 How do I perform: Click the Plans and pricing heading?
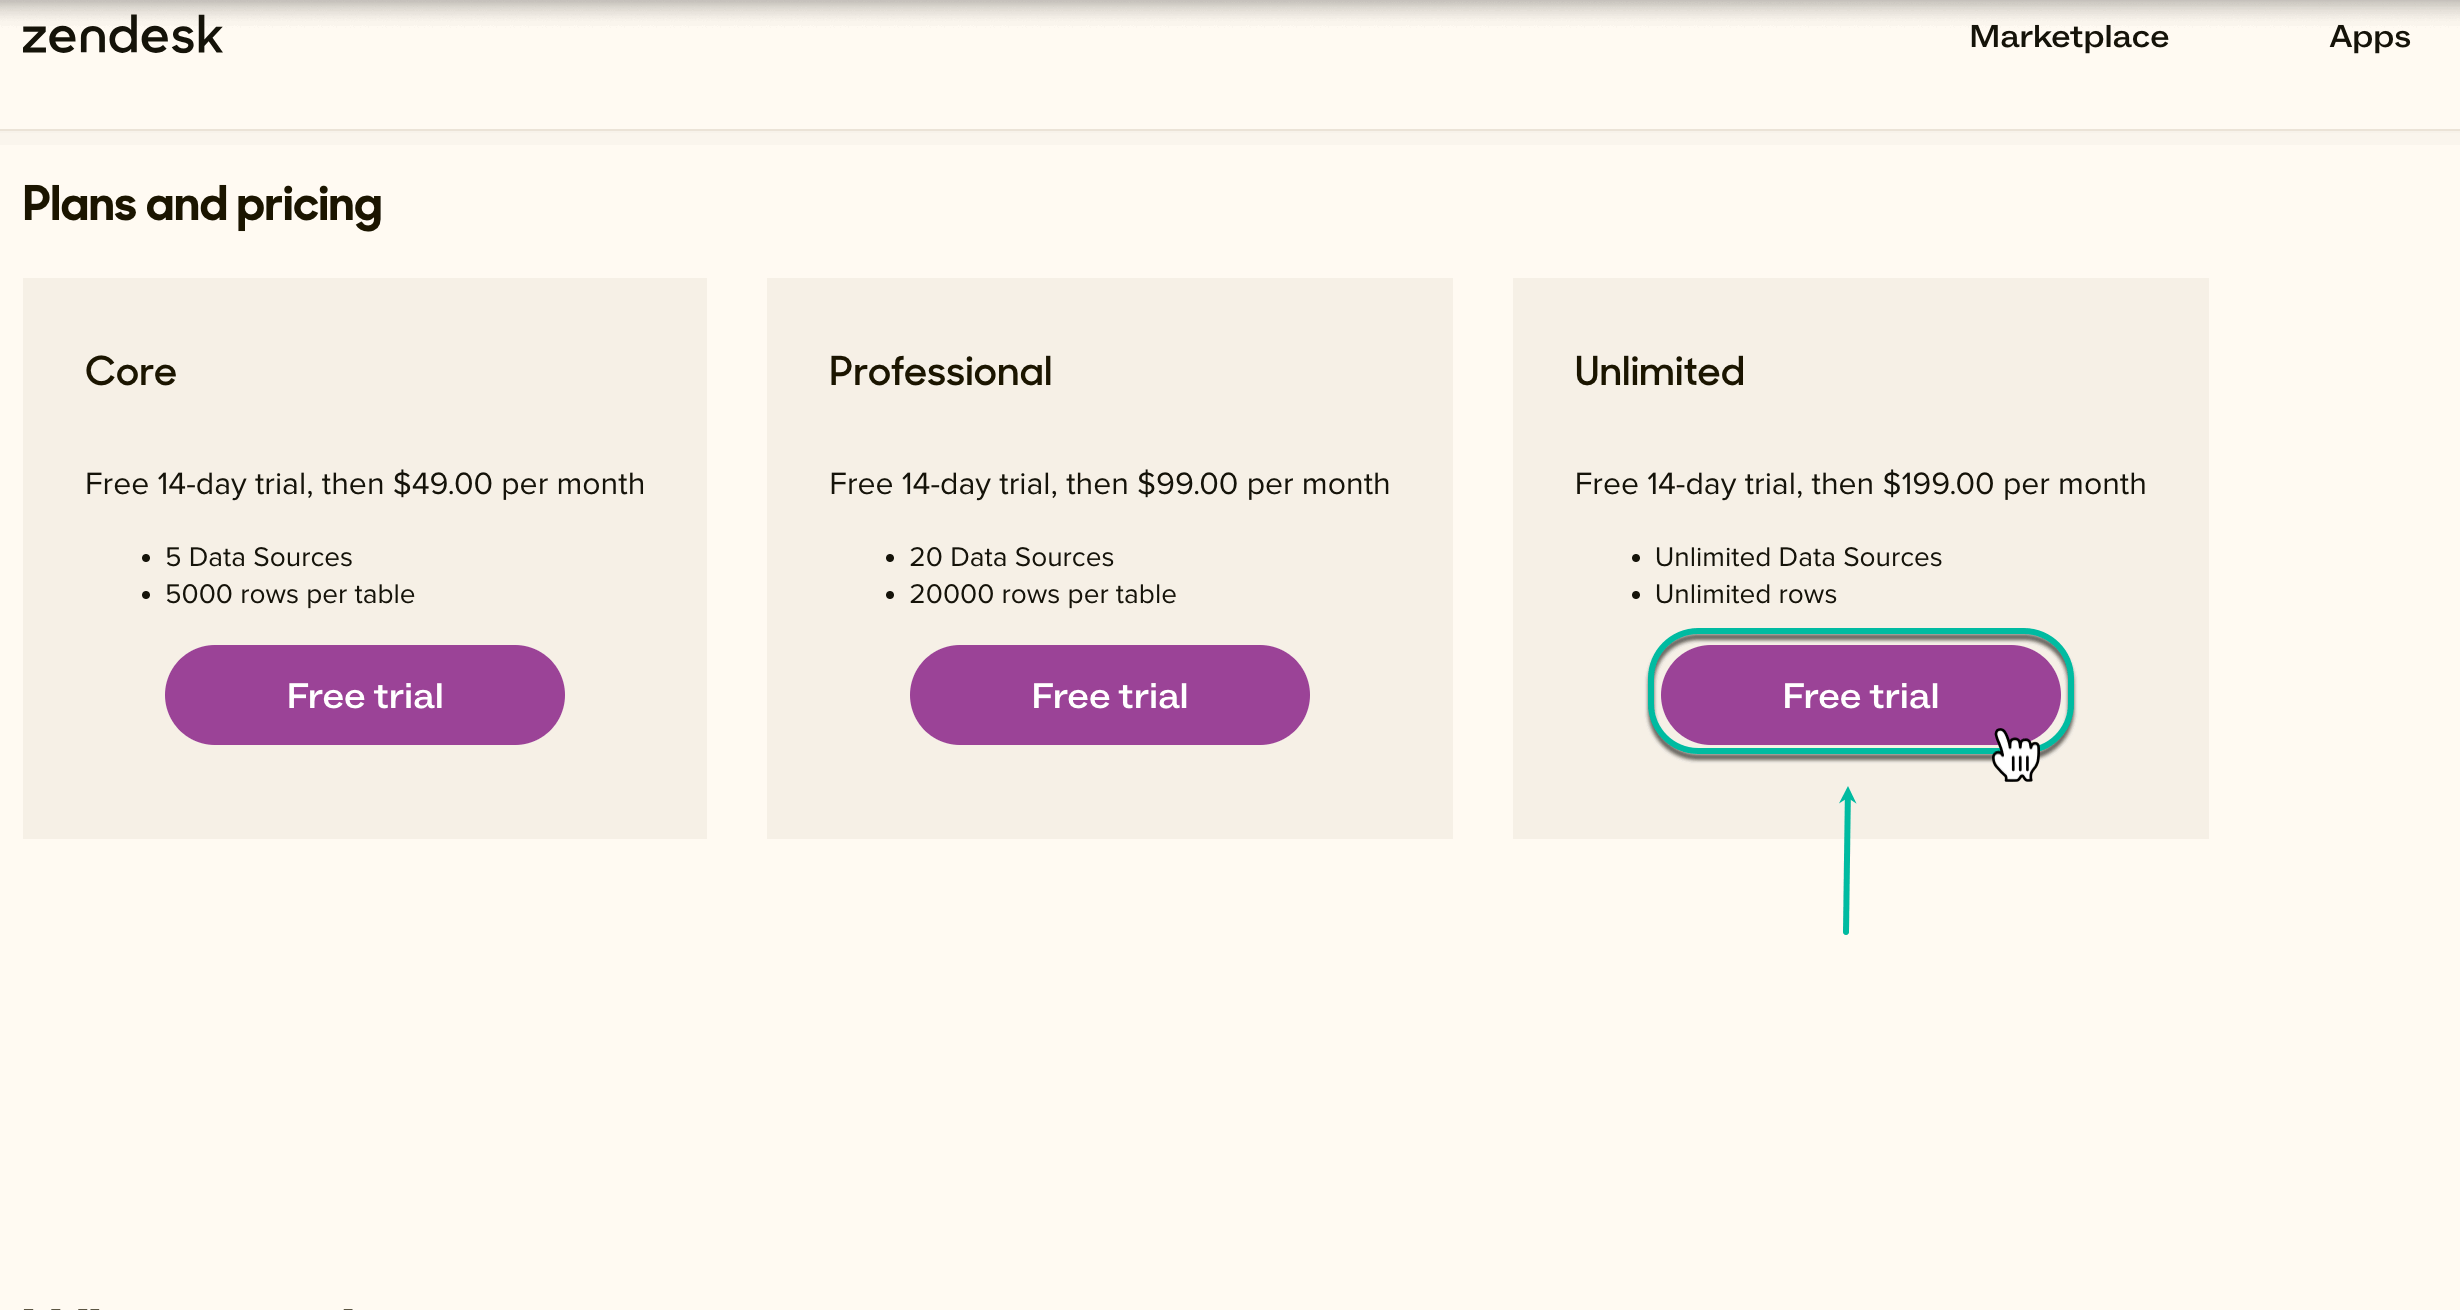pyautogui.click(x=201, y=204)
